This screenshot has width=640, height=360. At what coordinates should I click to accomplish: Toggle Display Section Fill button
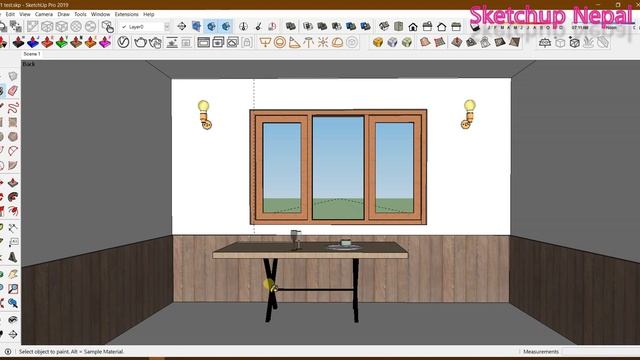226,27
